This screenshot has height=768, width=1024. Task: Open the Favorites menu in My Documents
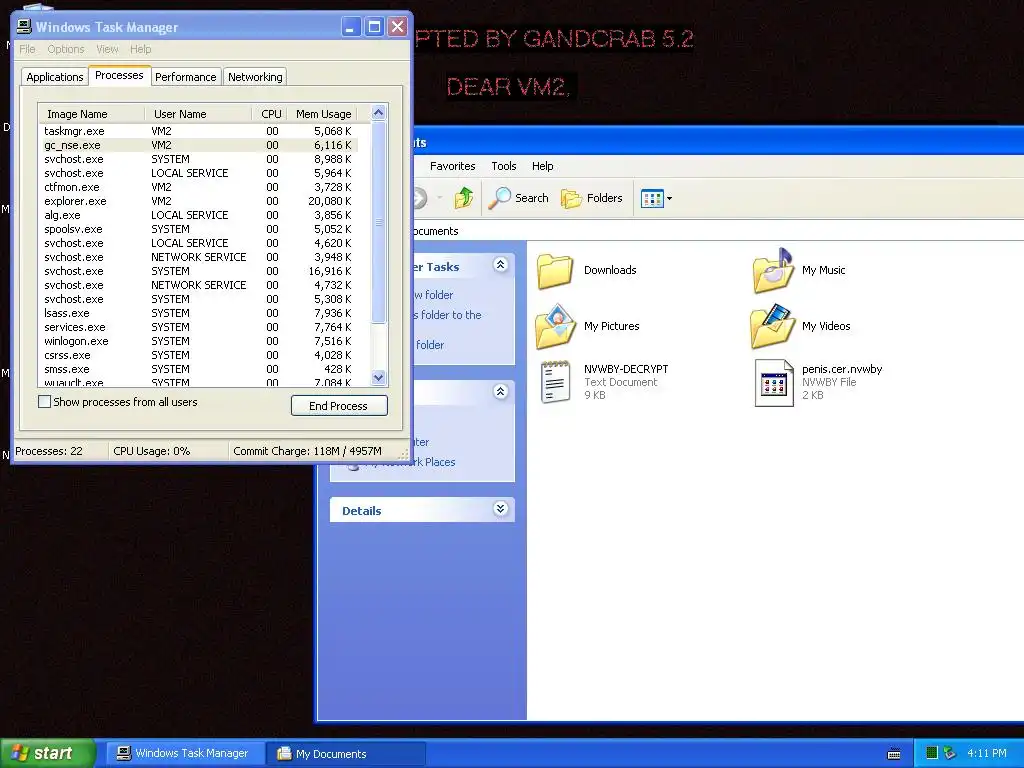(453, 166)
